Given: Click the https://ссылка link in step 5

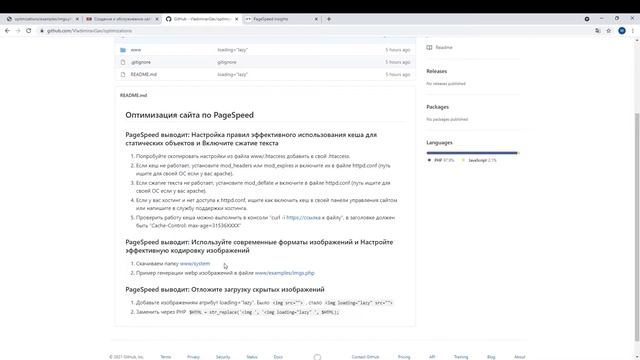Looking at the screenshot, I should coord(303,218).
